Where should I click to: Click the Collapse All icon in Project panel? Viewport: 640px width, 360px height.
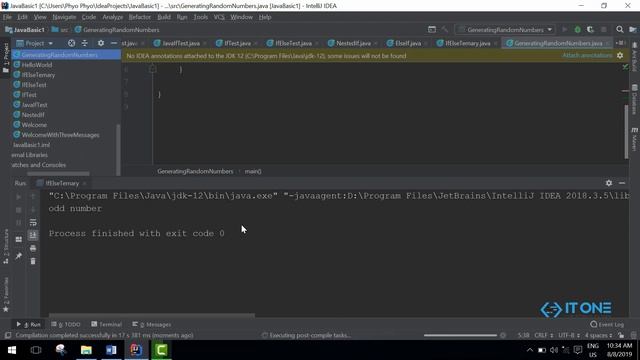pyautogui.click(x=84, y=43)
